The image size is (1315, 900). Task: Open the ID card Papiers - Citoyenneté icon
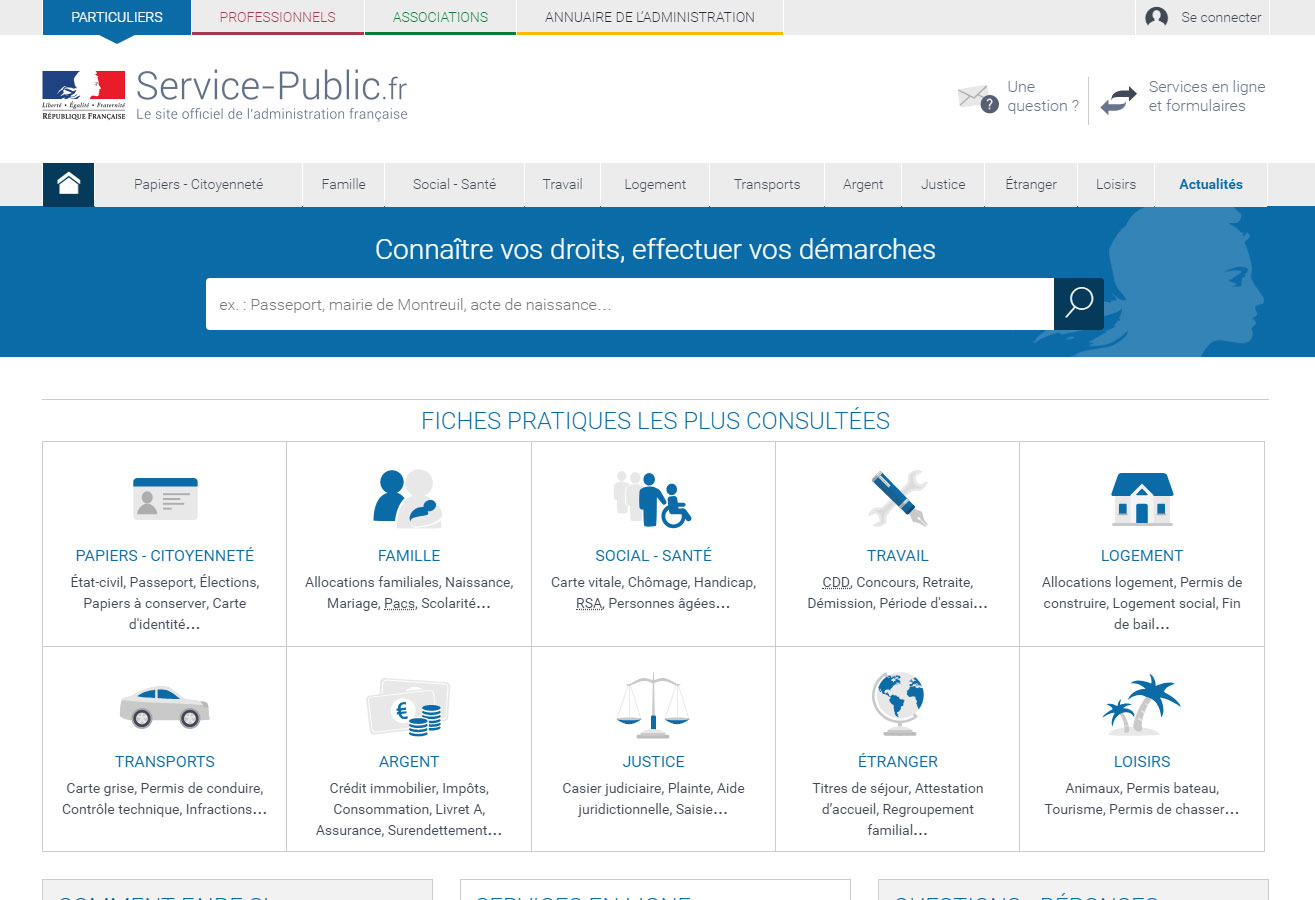point(165,498)
